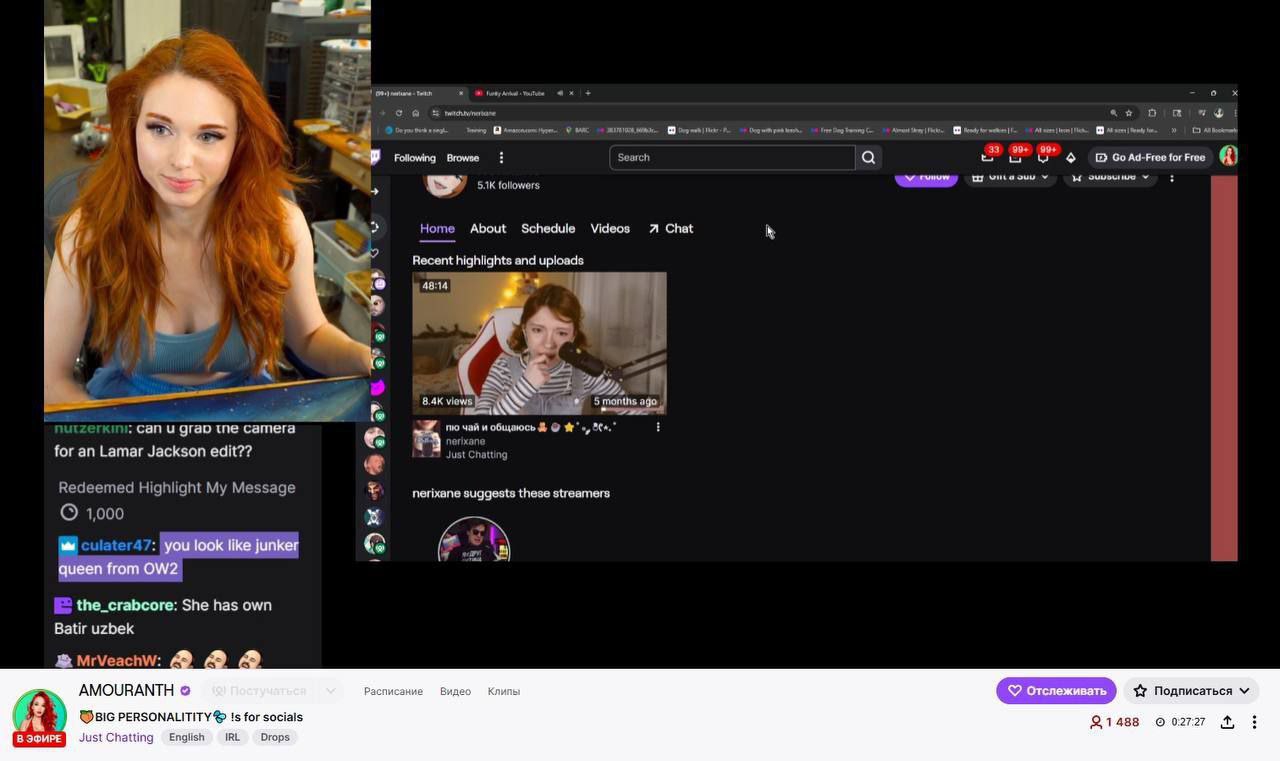Switch to the Videos channel tab
Viewport: 1280px width, 761px height.
point(610,229)
